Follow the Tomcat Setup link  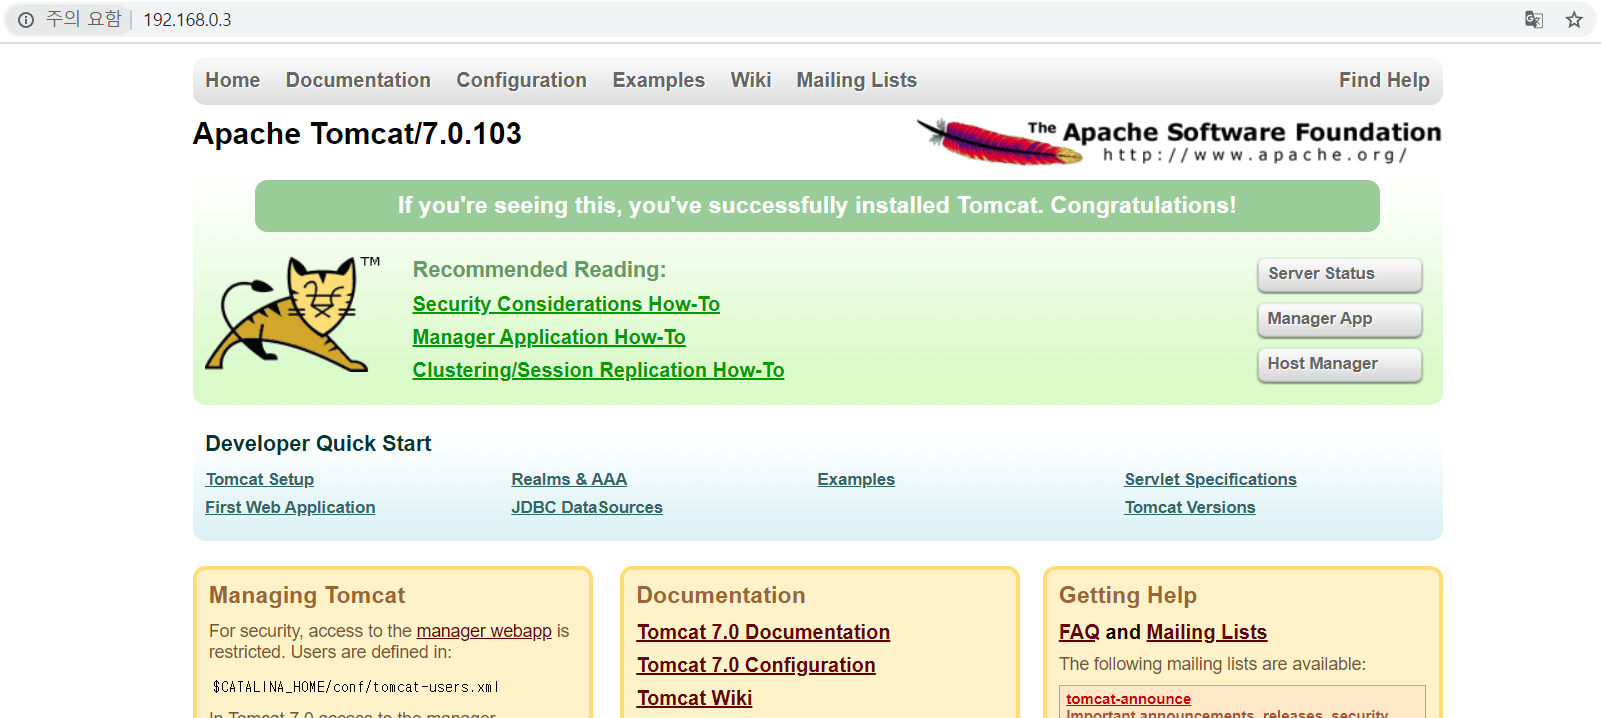tap(260, 480)
